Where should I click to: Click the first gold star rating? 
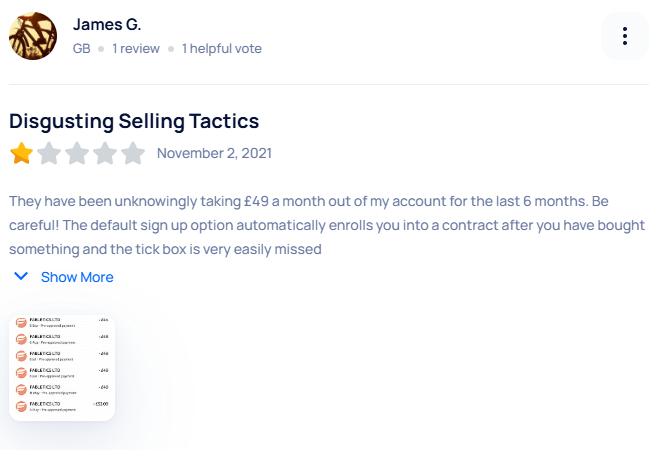pyautogui.click(x=21, y=154)
